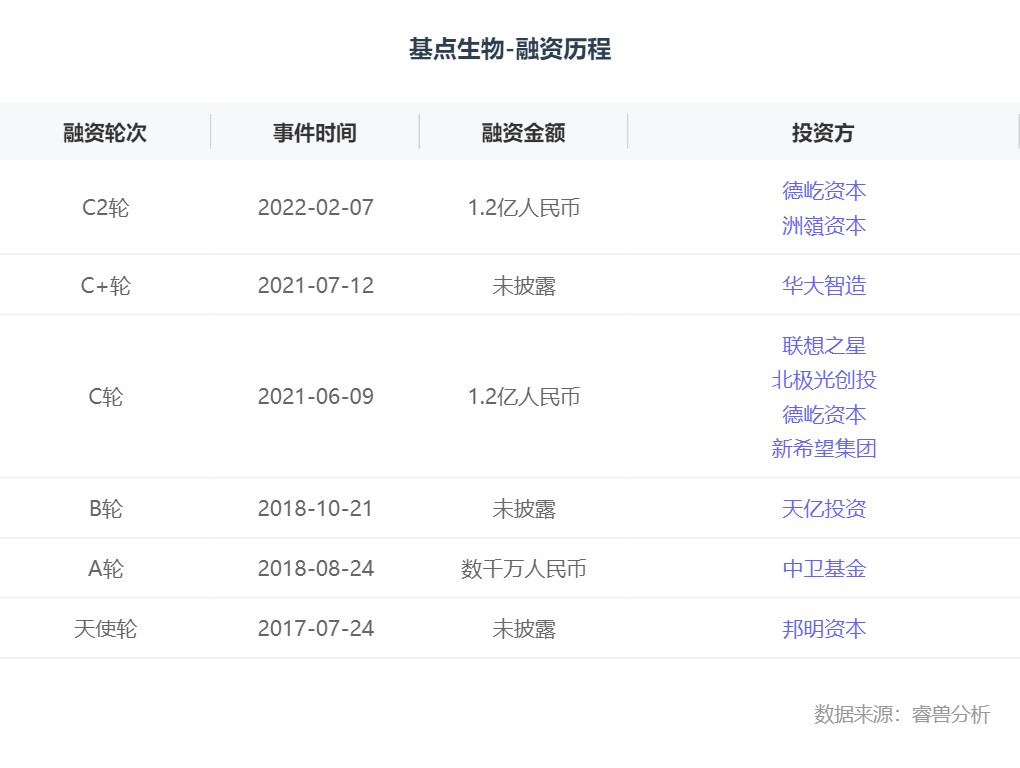Click 未披露 amount in the C+轮 row
The width and height of the screenshot is (1020, 768).
click(x=524, y=285)
